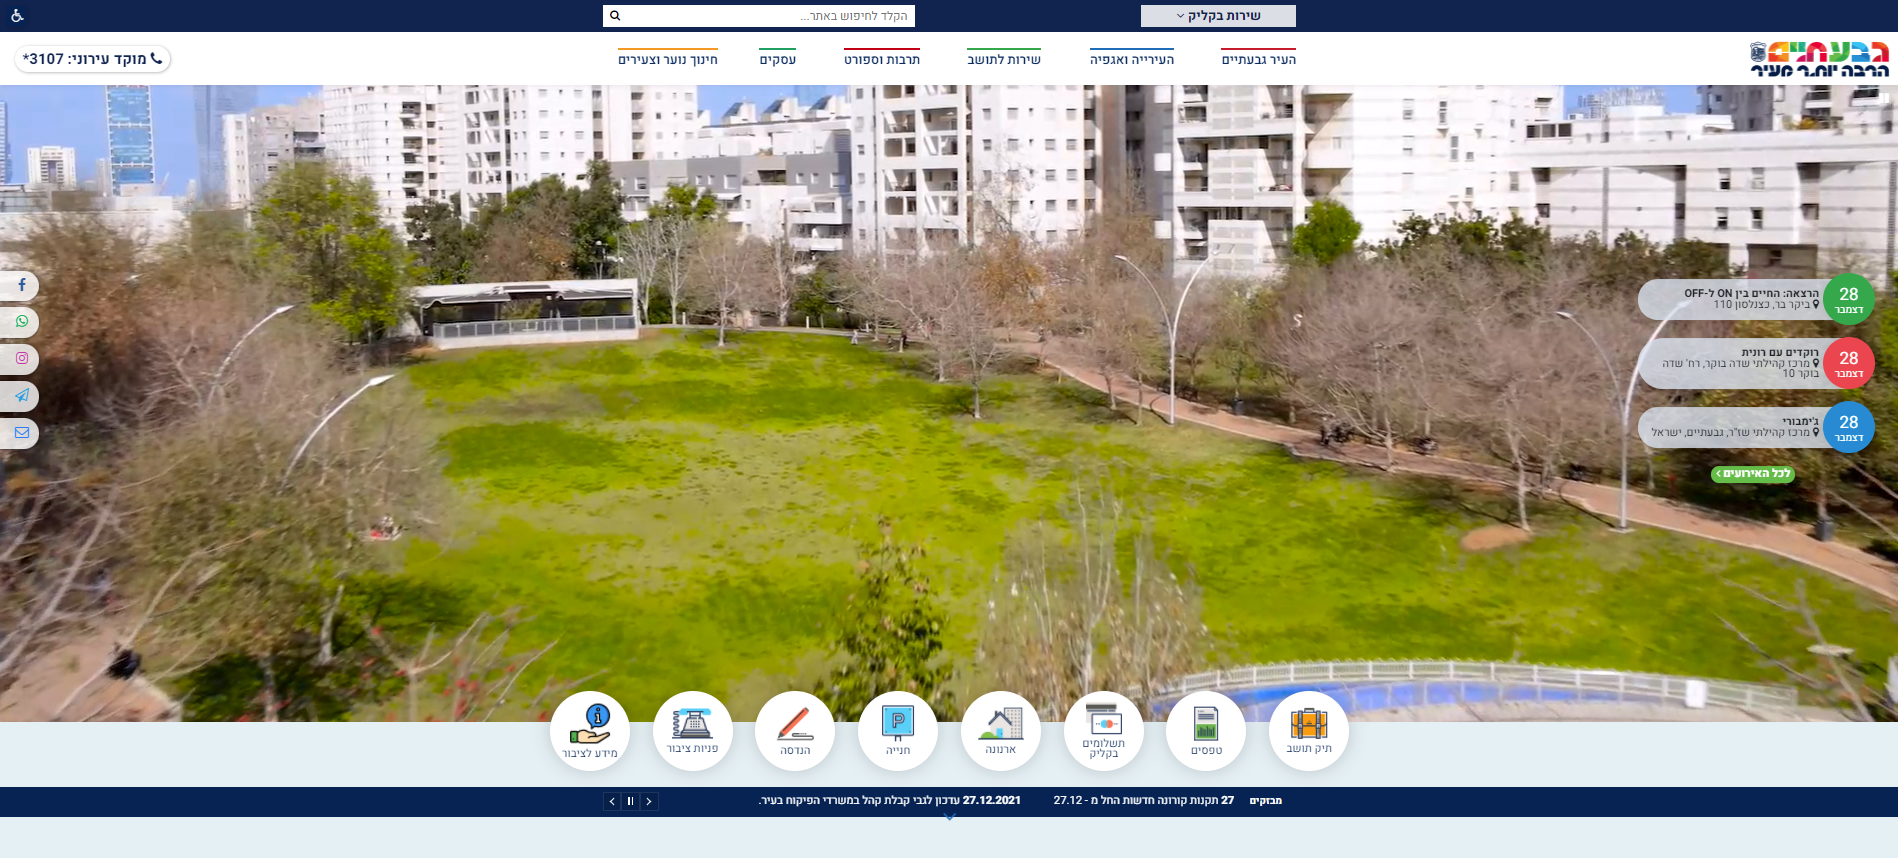Open the תרבות וספורט menu
The height and width of the screenshot is (858, 1898).
[881, 60]
